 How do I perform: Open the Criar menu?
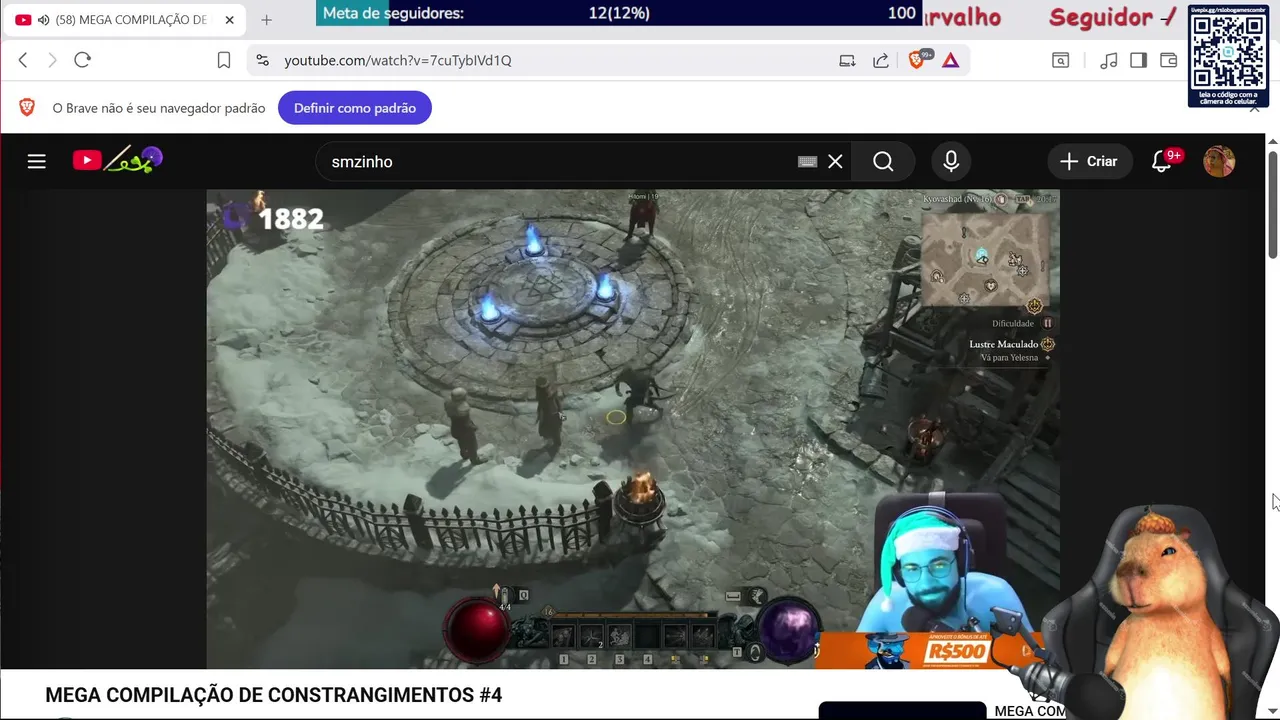(1089, 161)
